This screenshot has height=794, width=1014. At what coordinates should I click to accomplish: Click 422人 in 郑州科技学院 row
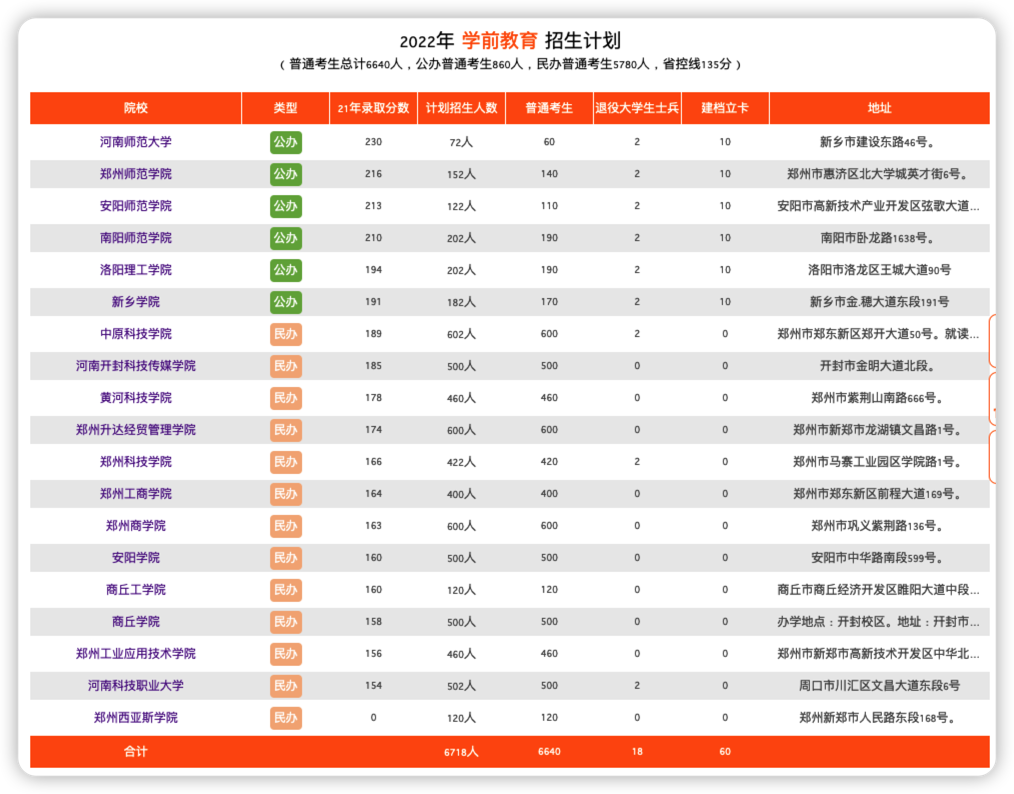pyautogui.click(x=461, y=462)
